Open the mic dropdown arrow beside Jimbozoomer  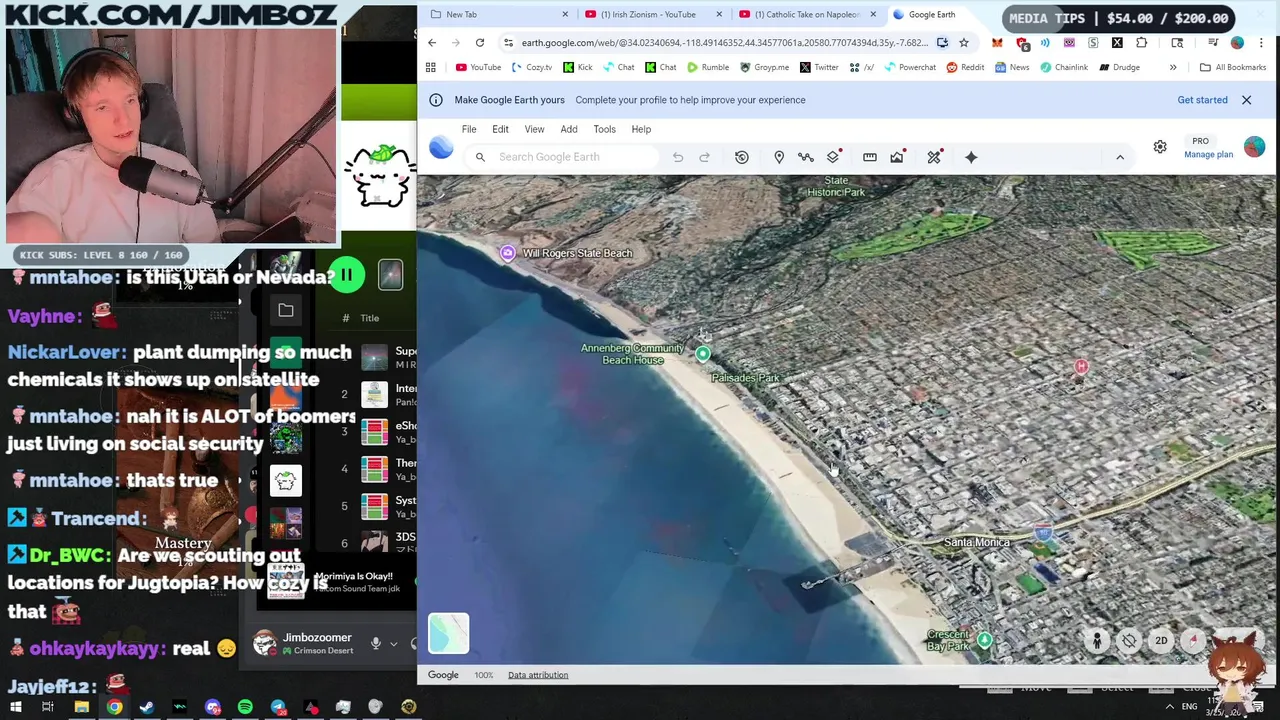click(393, 645)
